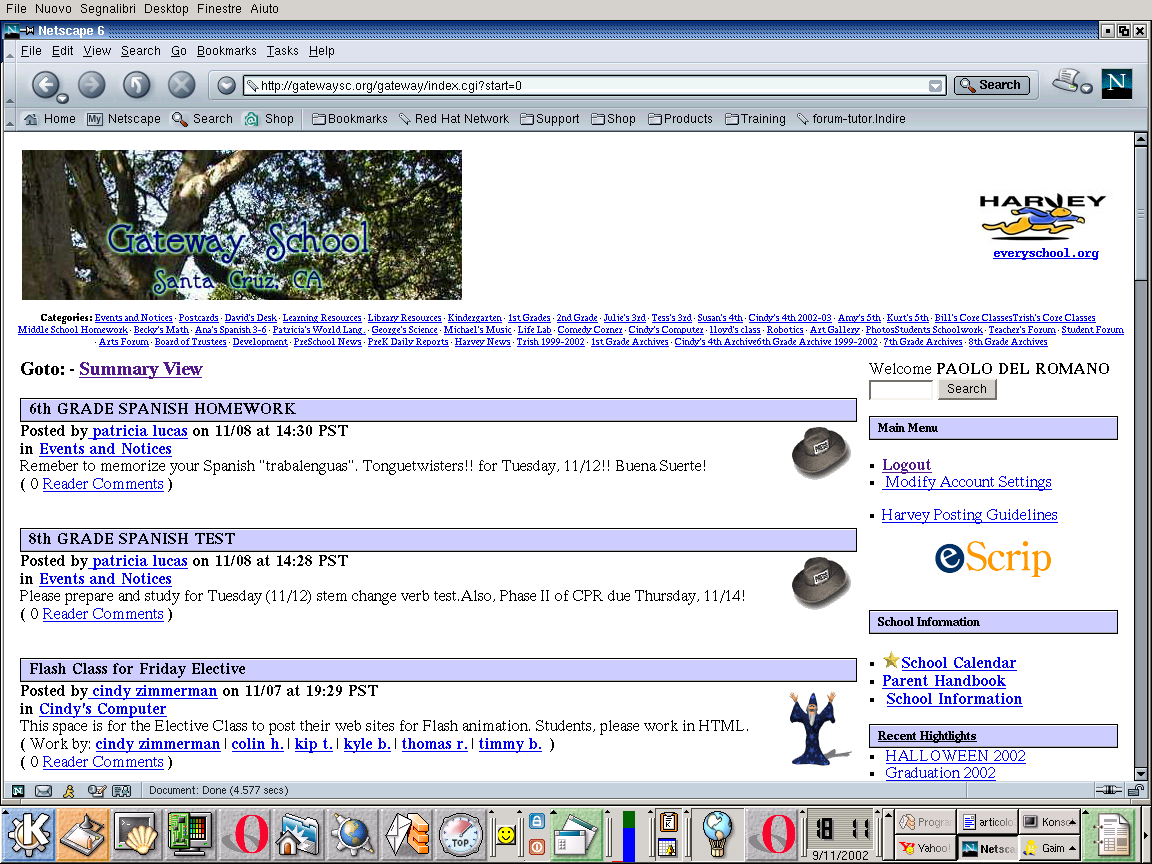The width and height of the screenshot is (1152, 864).
Task: Click the Print icon in the navigation toolbar
Action: tap(1067, 81)
